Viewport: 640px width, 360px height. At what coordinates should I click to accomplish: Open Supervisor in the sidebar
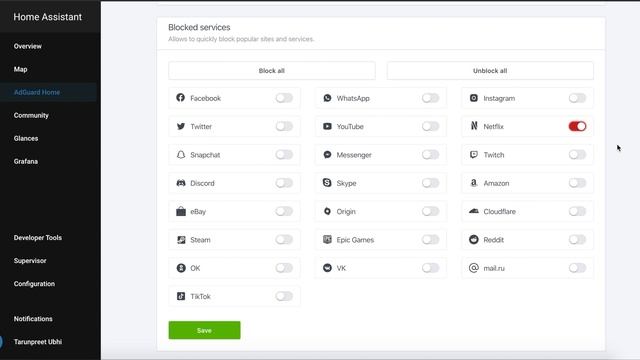point(30,260)
